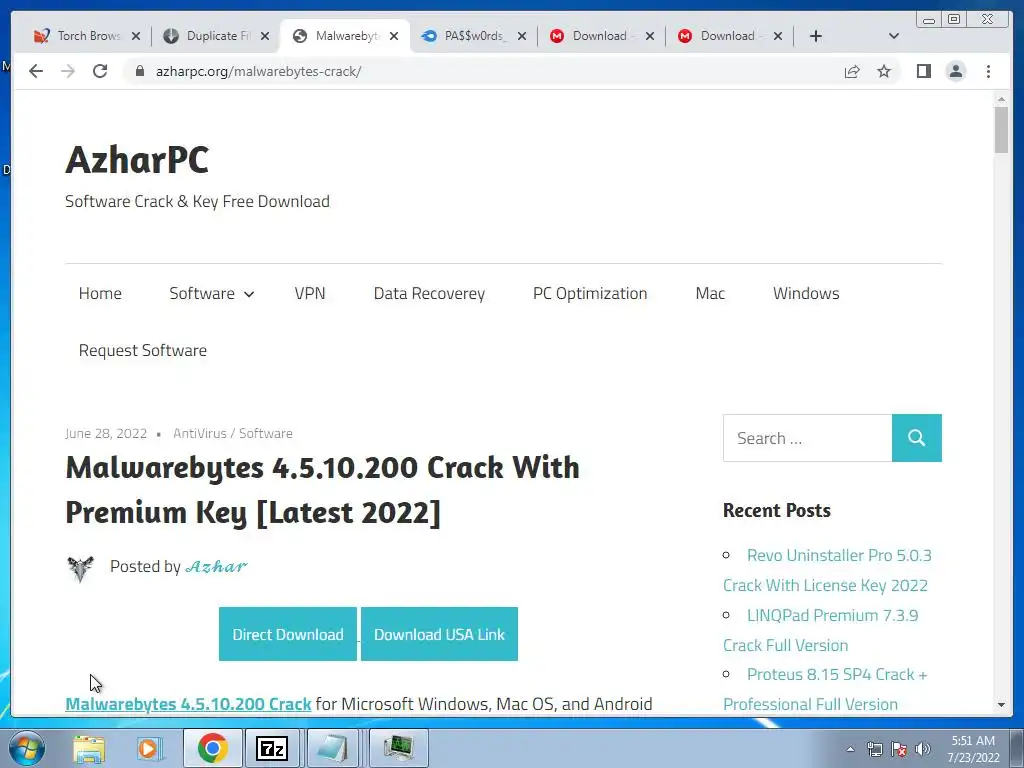
Task: Open Proteus 8.15 SP4 Crack post
Action: pyautogui.click(x=825, y=690)
